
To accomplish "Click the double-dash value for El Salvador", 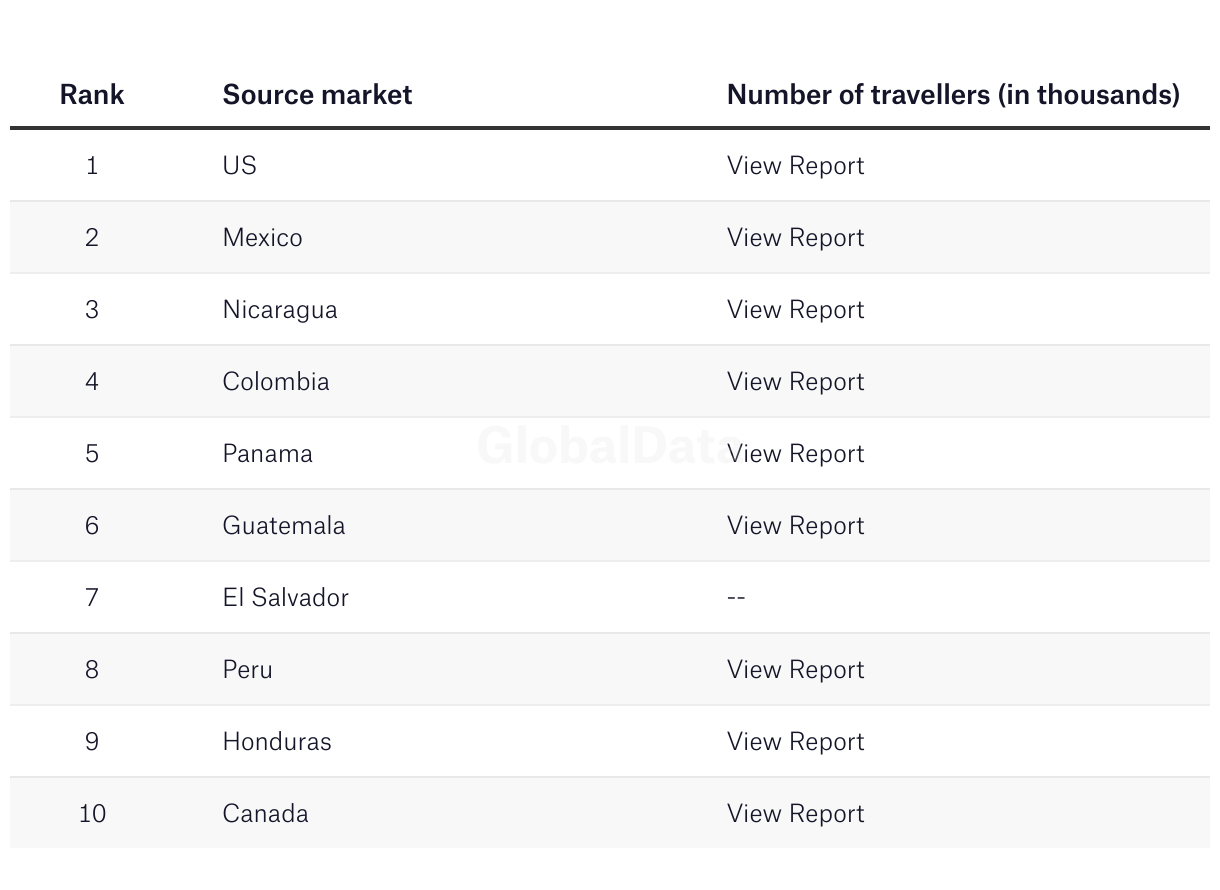I will (736, 598).
